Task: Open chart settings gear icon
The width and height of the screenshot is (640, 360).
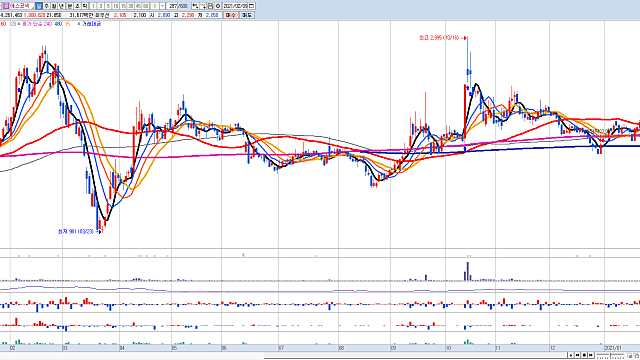Action: (x=218, y=6)
